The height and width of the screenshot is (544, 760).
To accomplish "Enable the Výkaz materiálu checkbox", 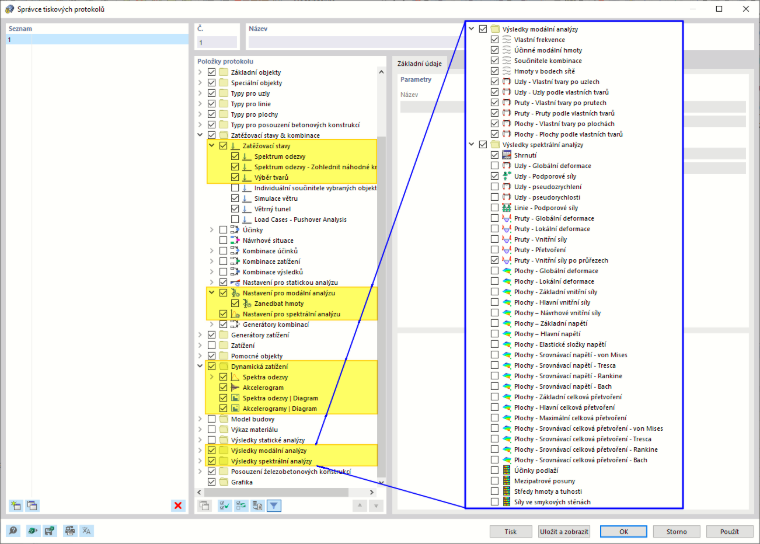I will (x=212, y=430).
